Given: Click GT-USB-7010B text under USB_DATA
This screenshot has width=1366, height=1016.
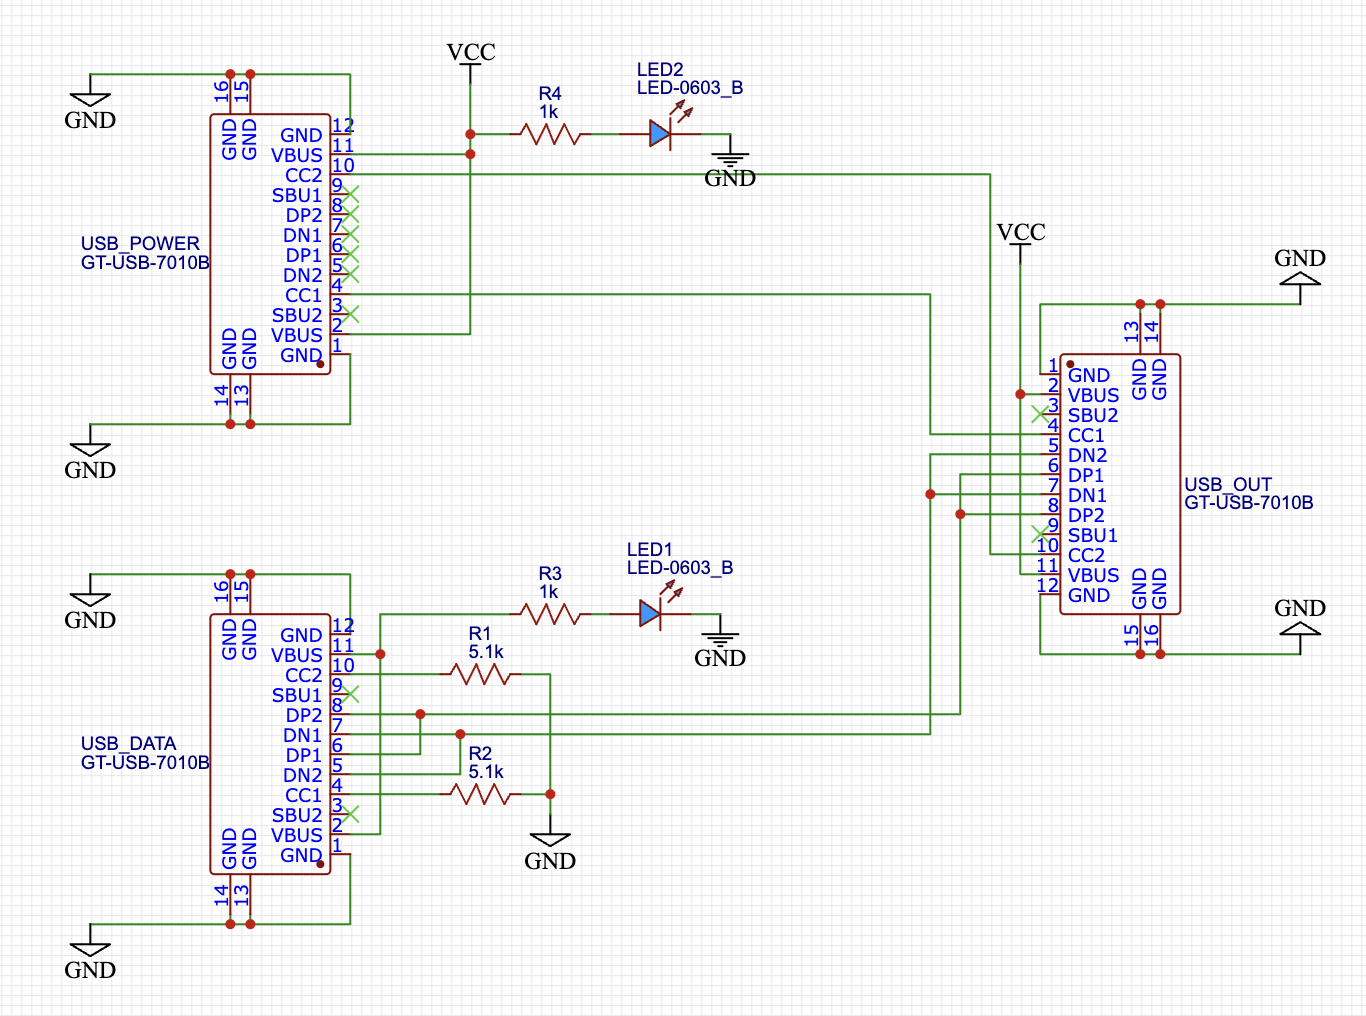Looking at the screenshot, I should [x=145, y=763].
